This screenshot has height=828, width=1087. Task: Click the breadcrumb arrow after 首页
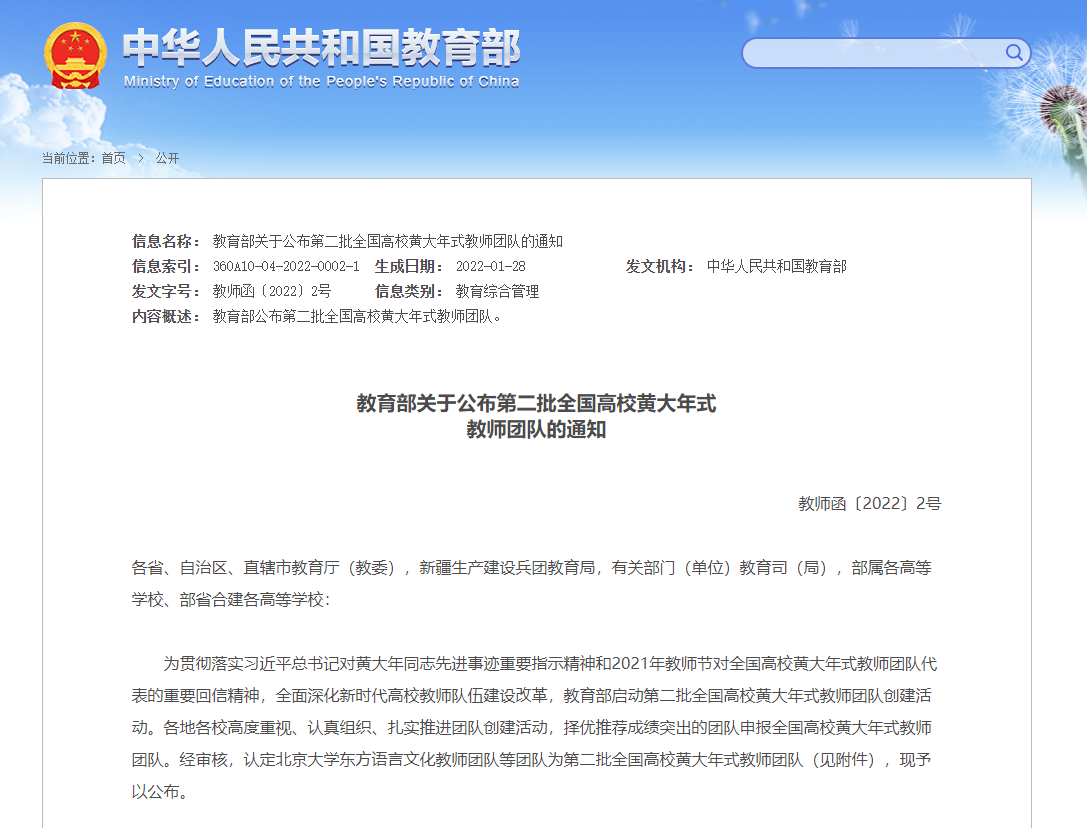pyautogui.click(x=141, y=158)
